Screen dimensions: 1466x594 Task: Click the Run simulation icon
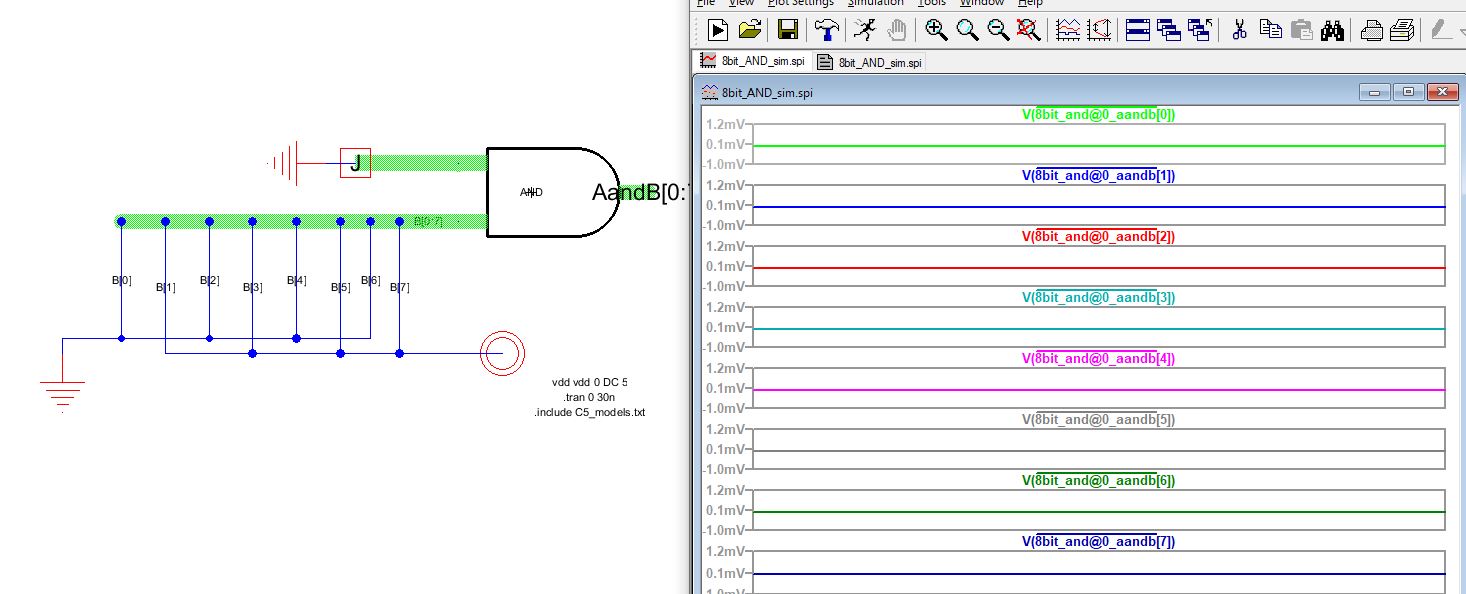click(x=717, y=30)
